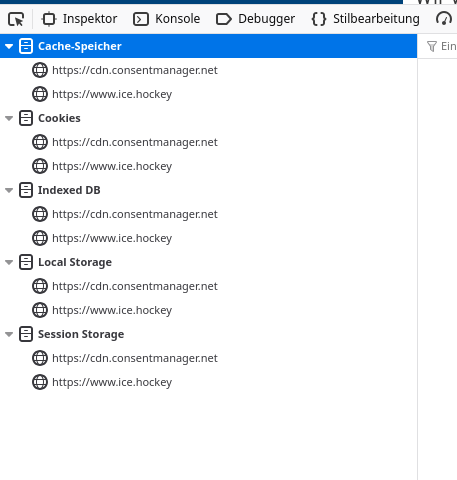The height and width of the screenshot is (480, 457).
Task: Collapse the Session Storage tree node
Action: [9, 334]
